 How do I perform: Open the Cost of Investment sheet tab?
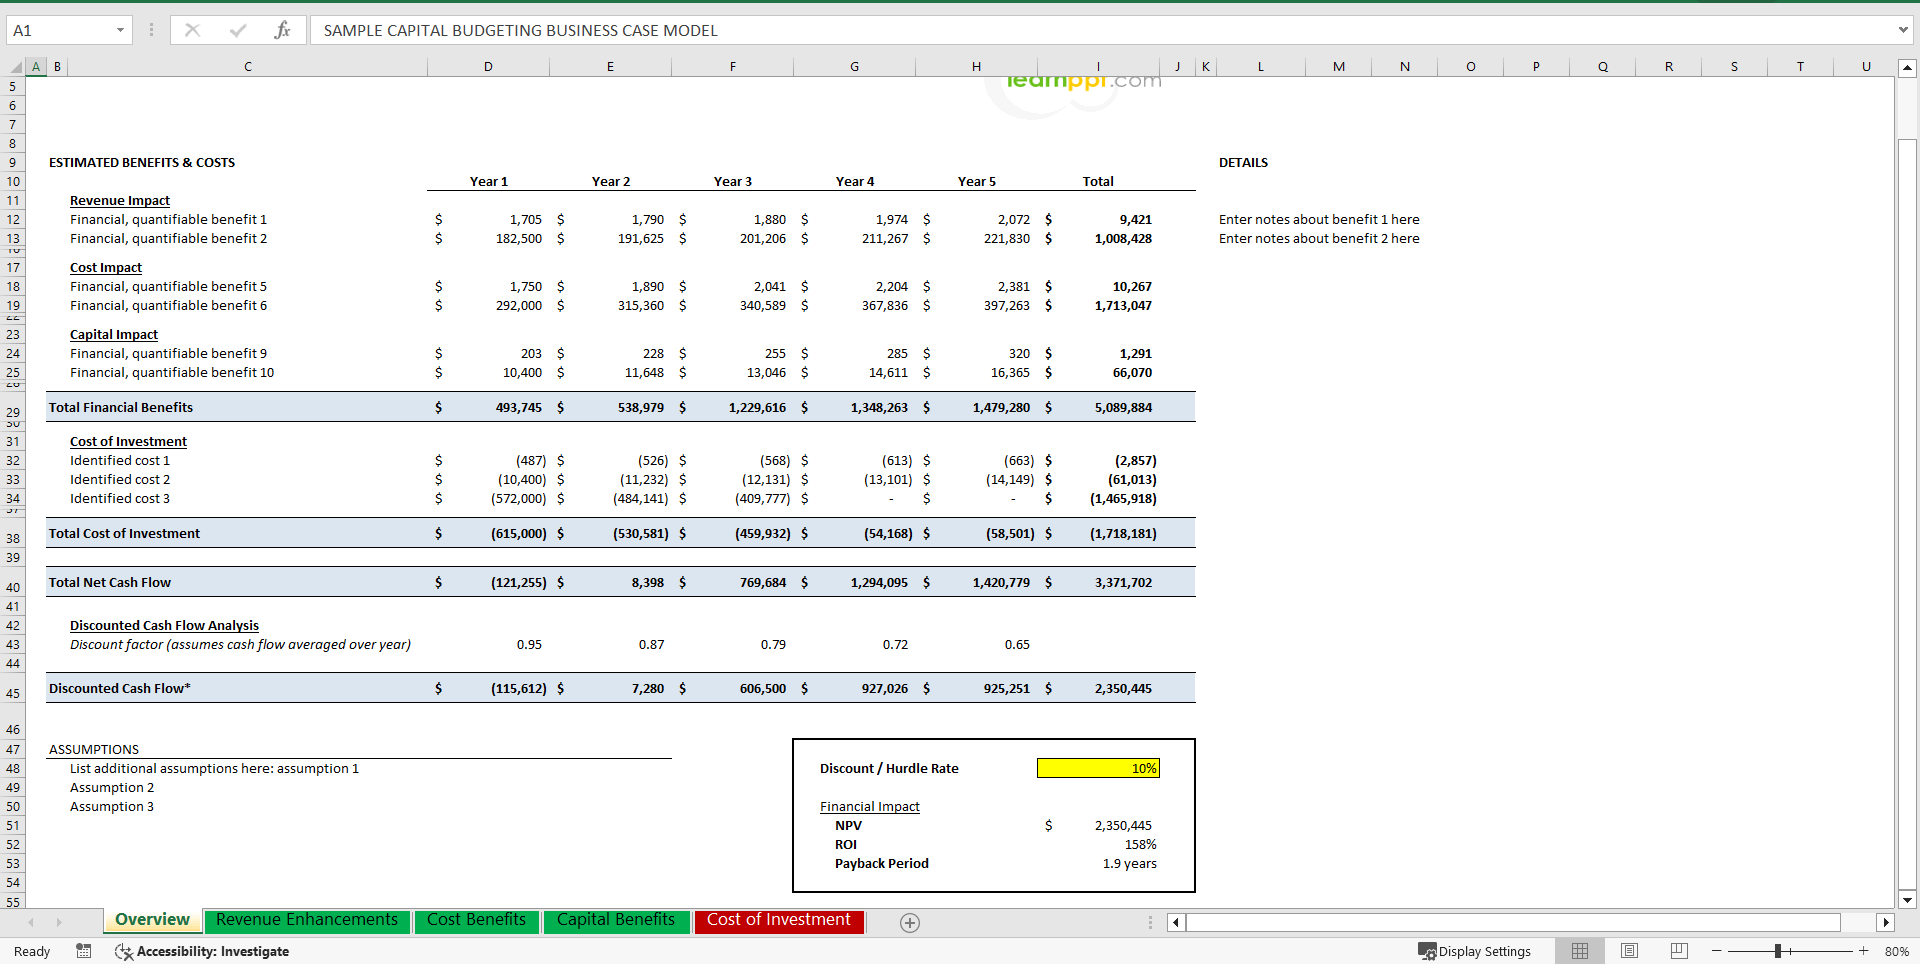[x=779, y=920]
